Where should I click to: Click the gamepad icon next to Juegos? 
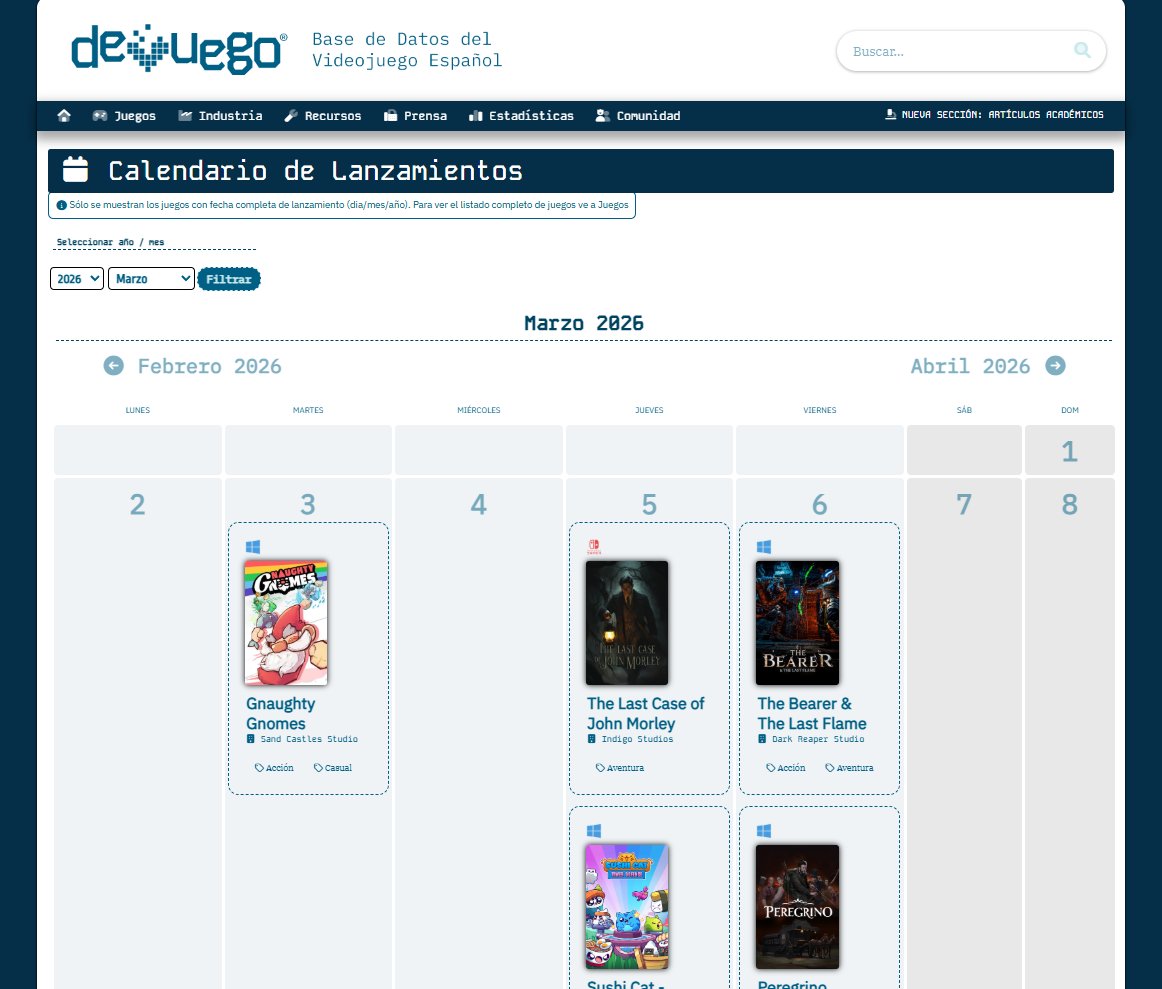[x=99, y=116]
